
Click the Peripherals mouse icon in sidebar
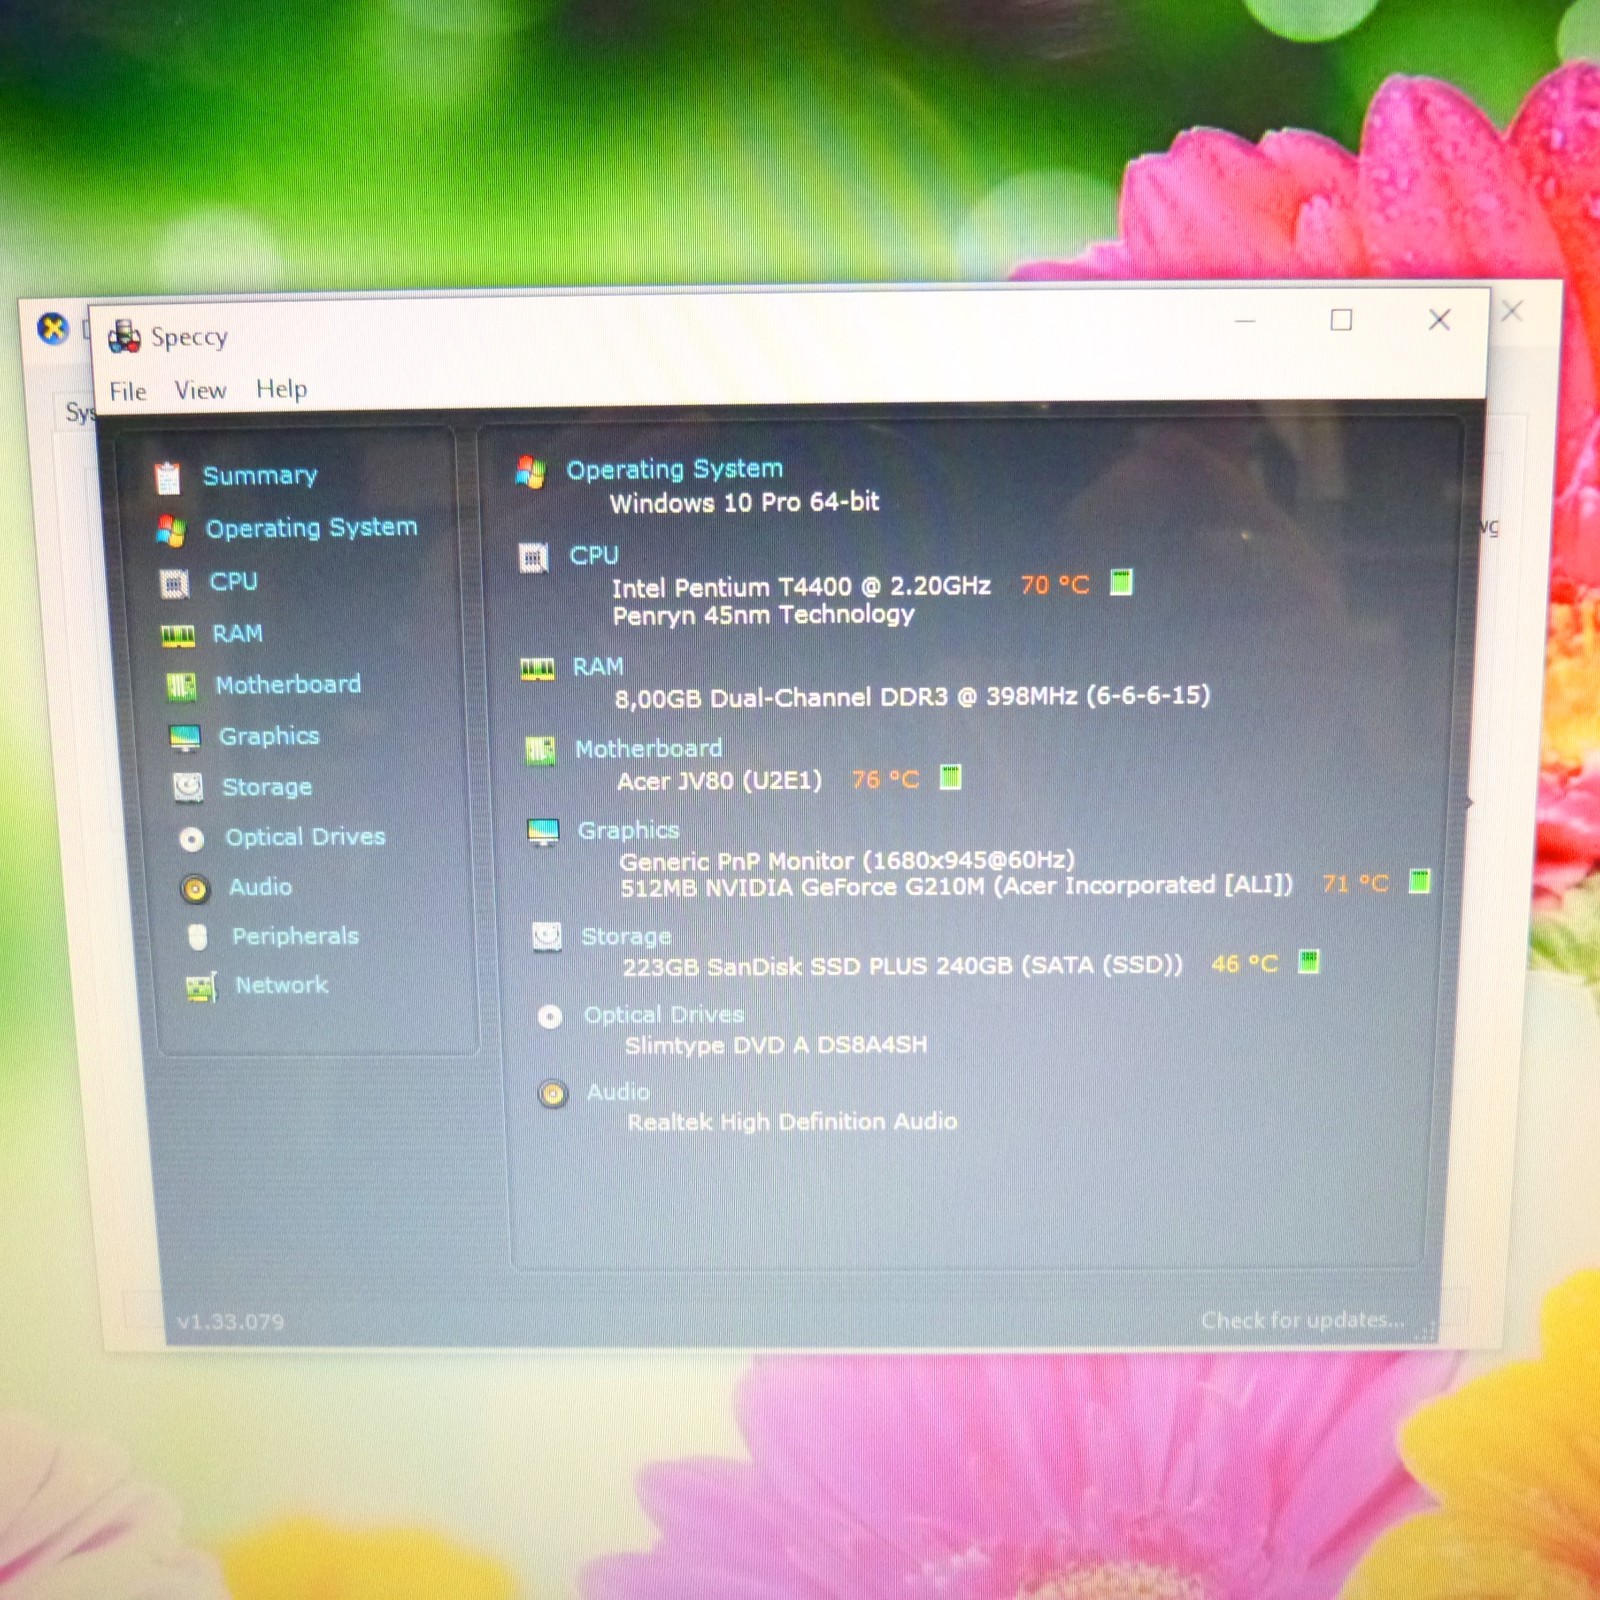tap(198, 937)
